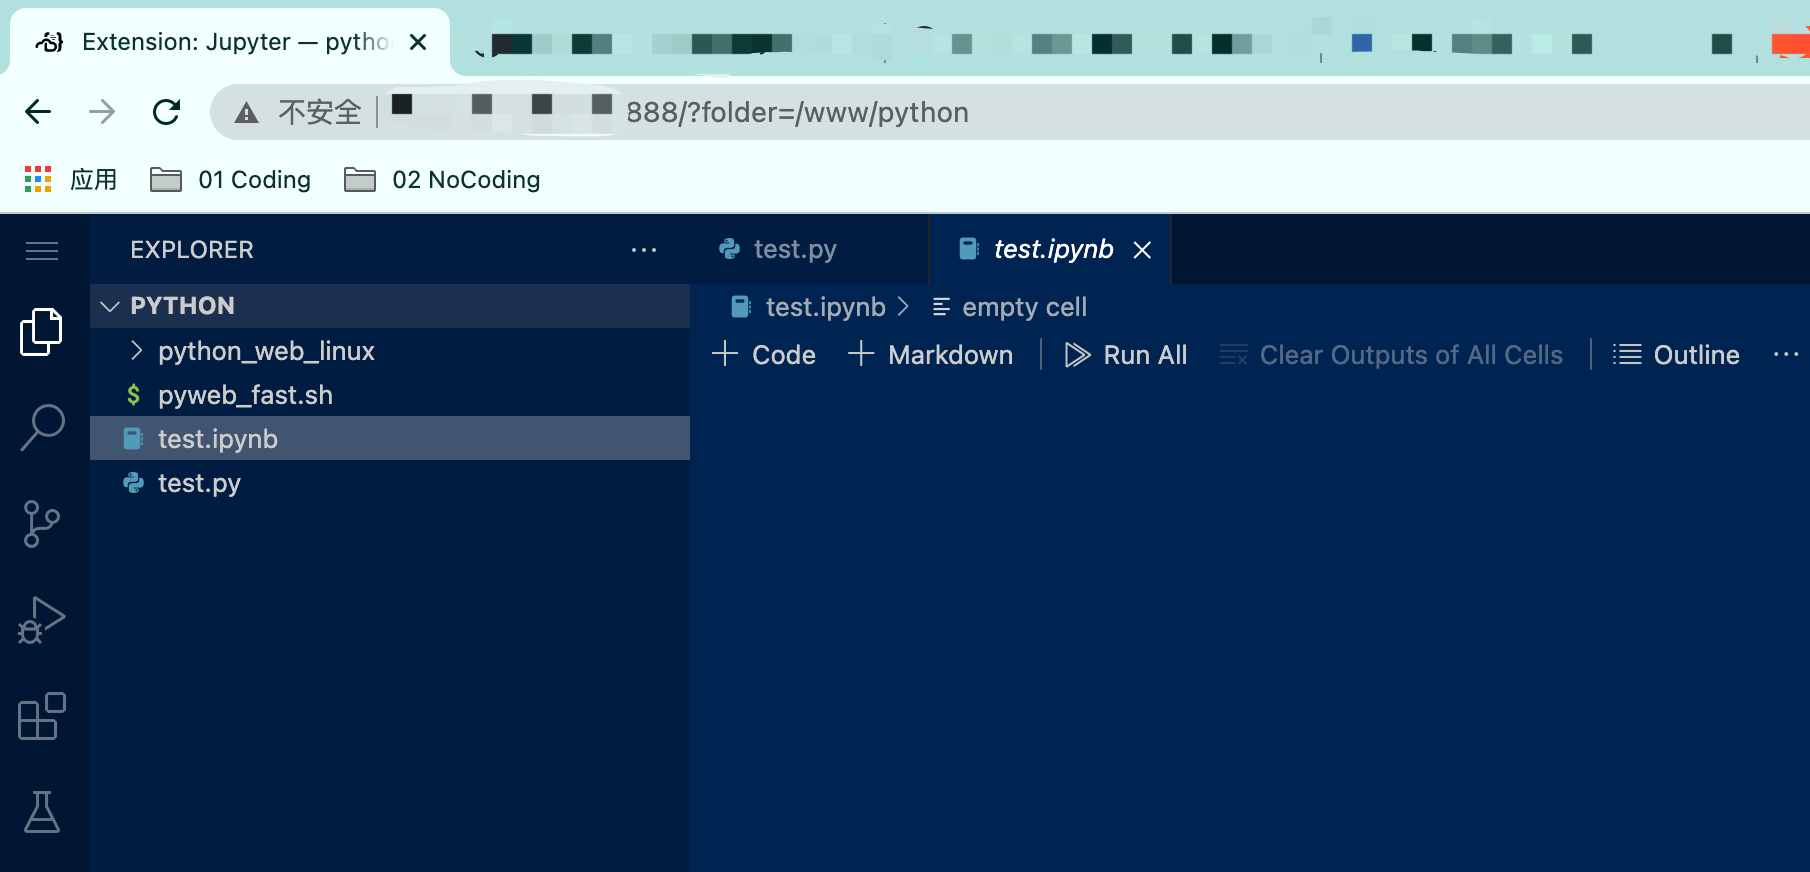The height and width of the screenshot is (872, 1810).
Task: Add a new Markdown cell
Action: pyautogui.click(x=930, y=355)
